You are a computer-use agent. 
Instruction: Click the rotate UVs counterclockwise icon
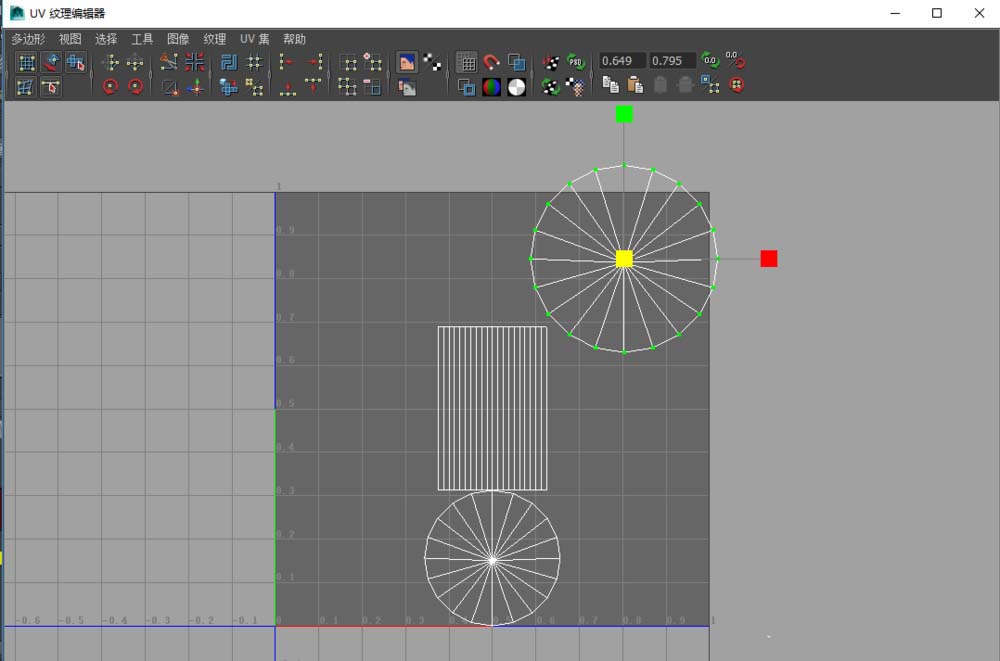click(x=110, y=87)
